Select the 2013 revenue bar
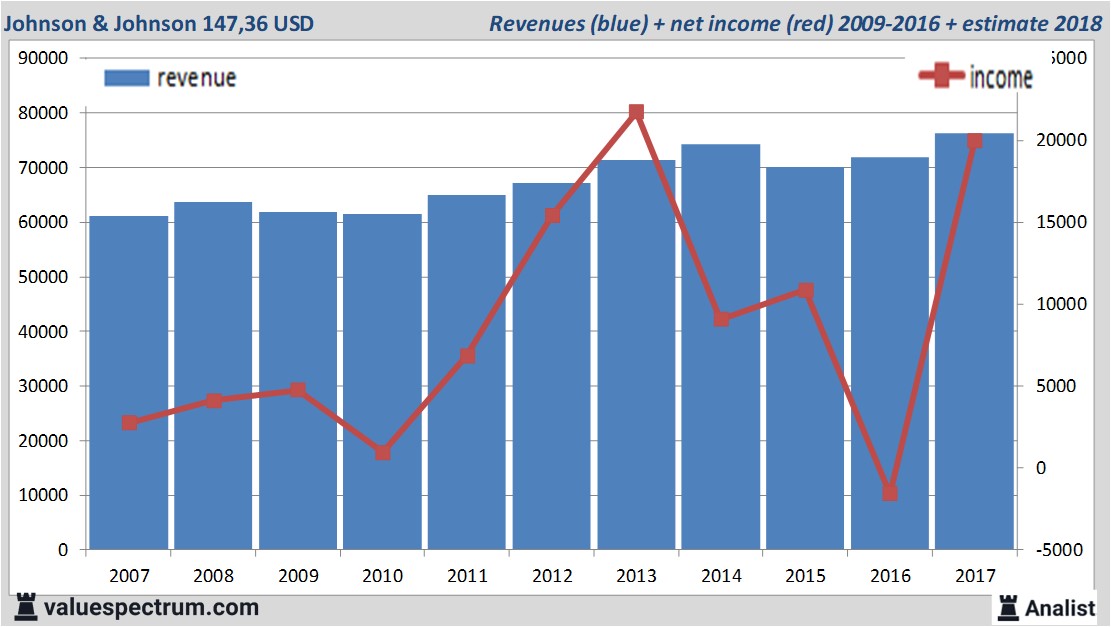The image size is (1111, 627). [636, 354]
